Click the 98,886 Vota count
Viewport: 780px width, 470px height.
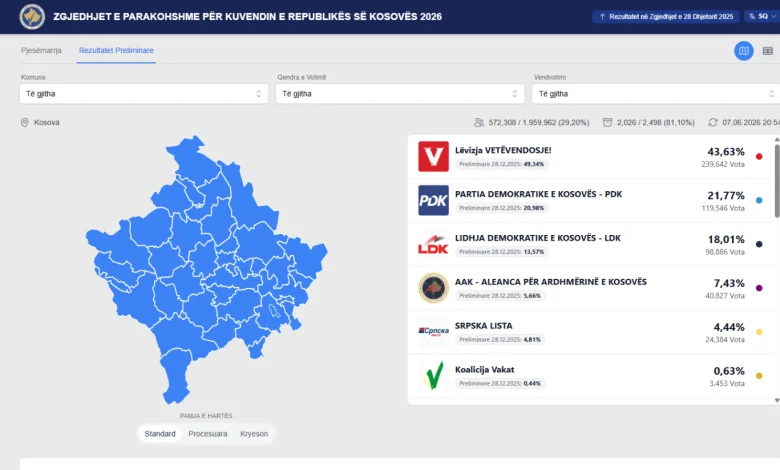[x=725, y=252]
